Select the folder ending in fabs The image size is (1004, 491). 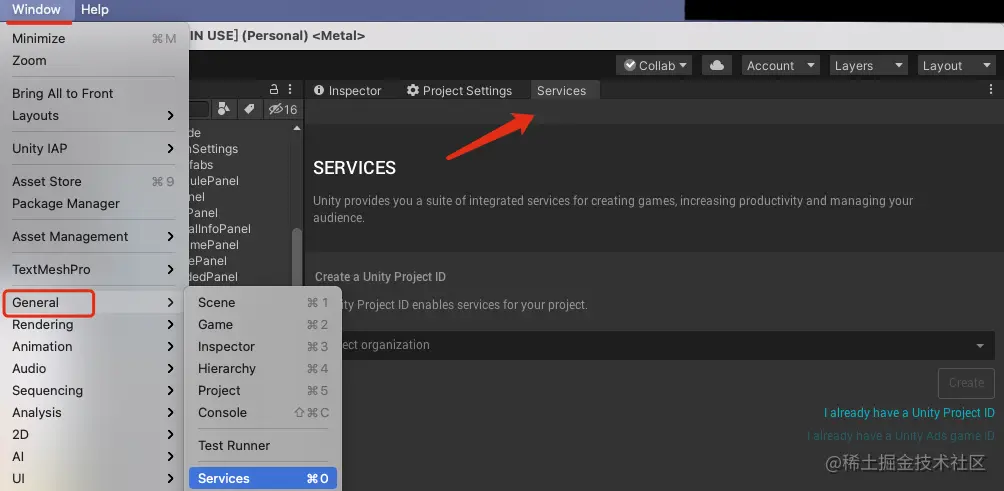(202, 165)
